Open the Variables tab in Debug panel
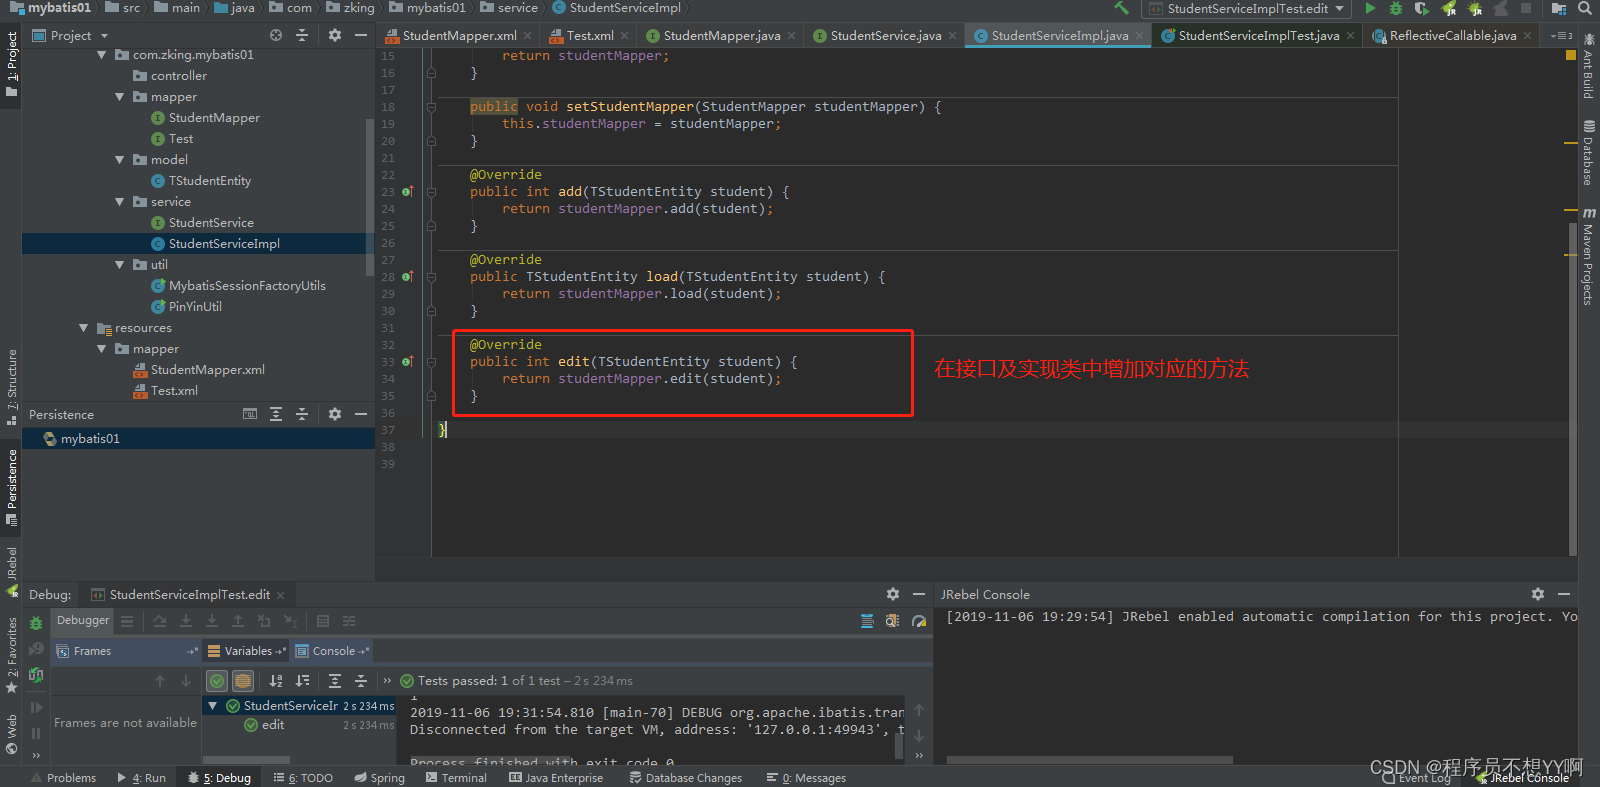1600x787 pixels. [246, 651]
